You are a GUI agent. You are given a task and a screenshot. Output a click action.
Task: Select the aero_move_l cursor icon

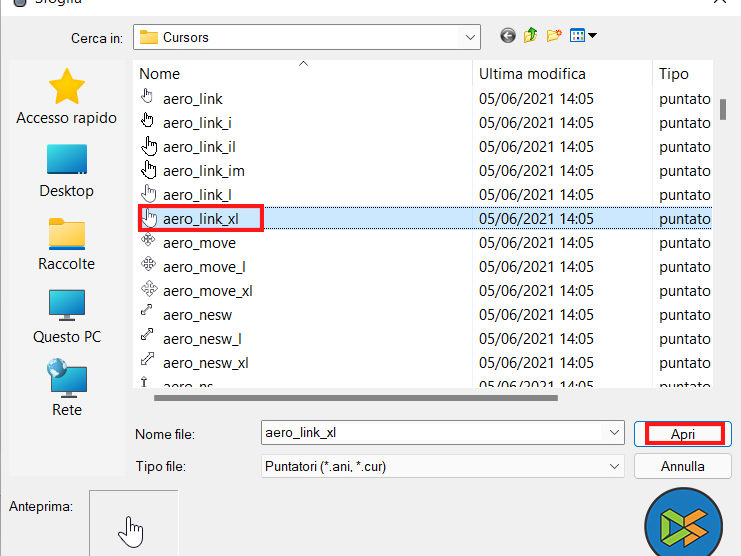tap(148, 264)
